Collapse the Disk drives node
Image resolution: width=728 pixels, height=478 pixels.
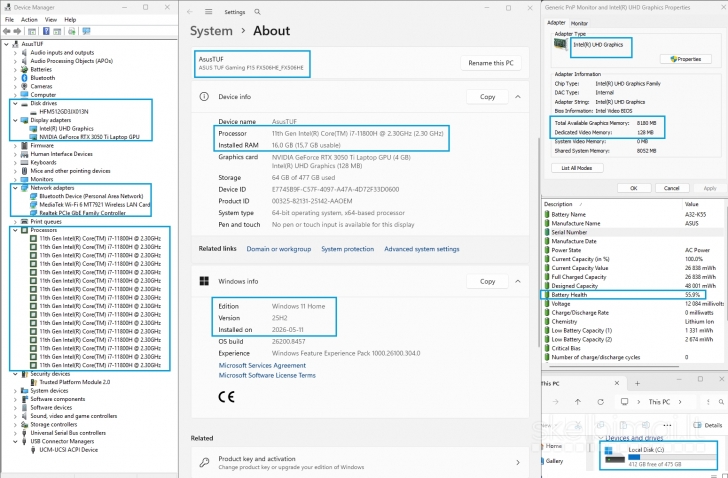(15, 103)
